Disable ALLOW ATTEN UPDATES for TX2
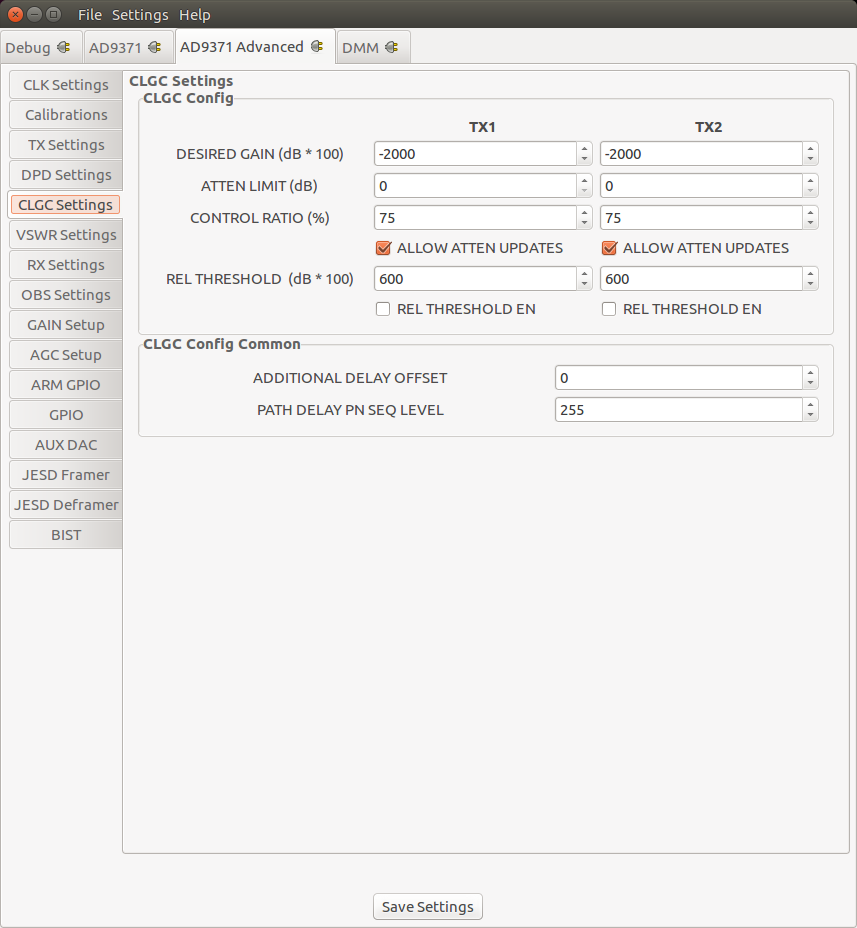 609,248
